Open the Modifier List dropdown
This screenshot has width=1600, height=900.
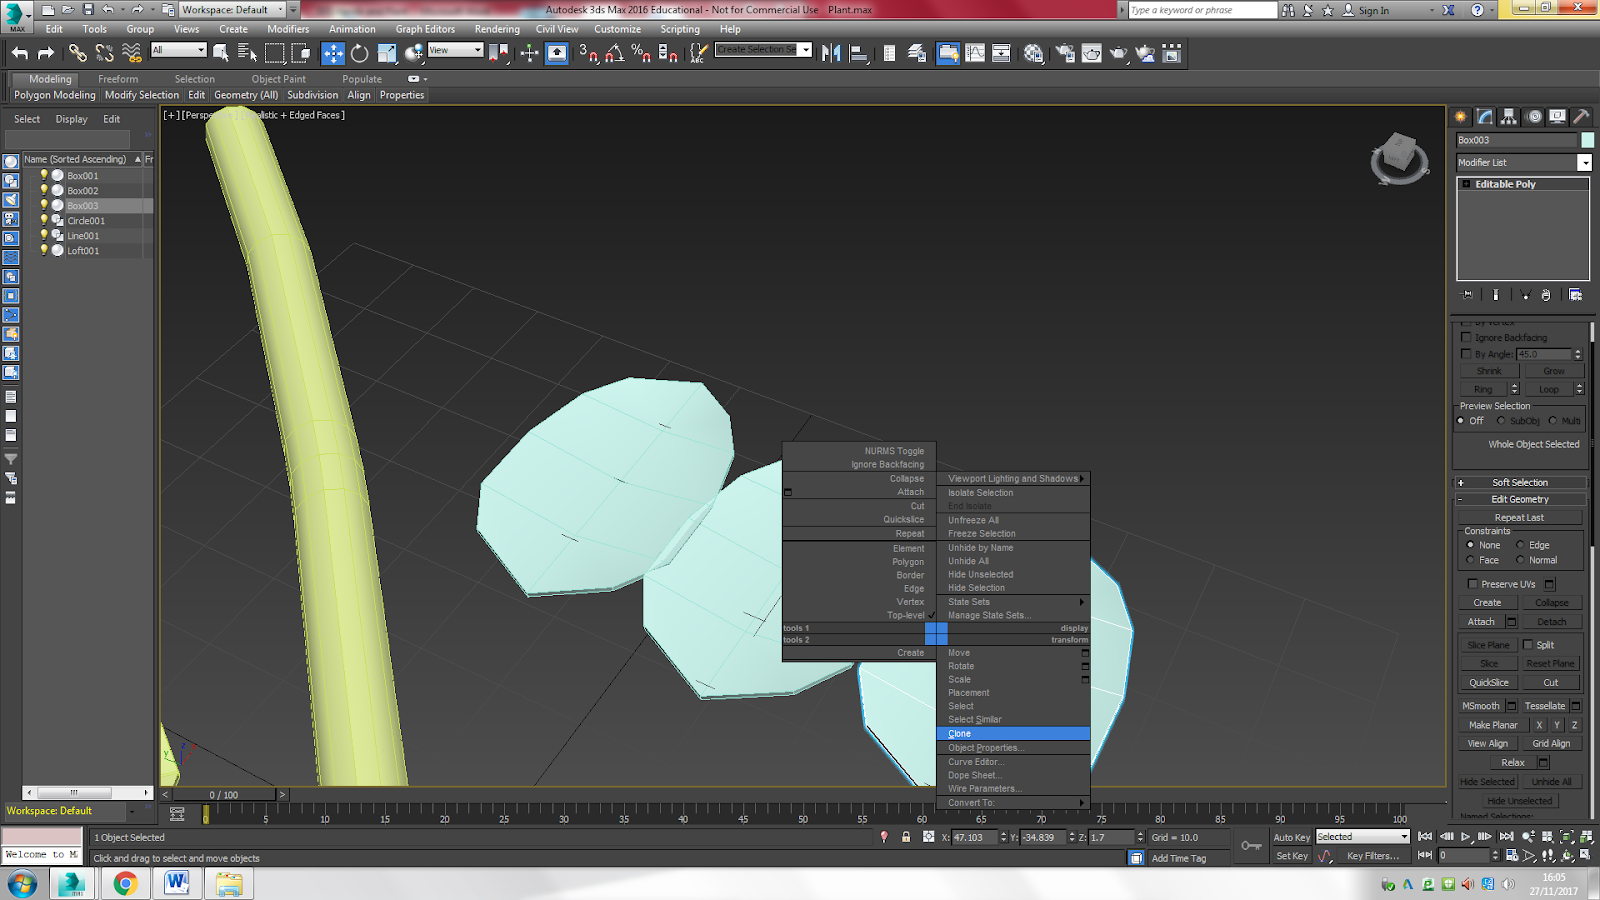coord(1584,162)
